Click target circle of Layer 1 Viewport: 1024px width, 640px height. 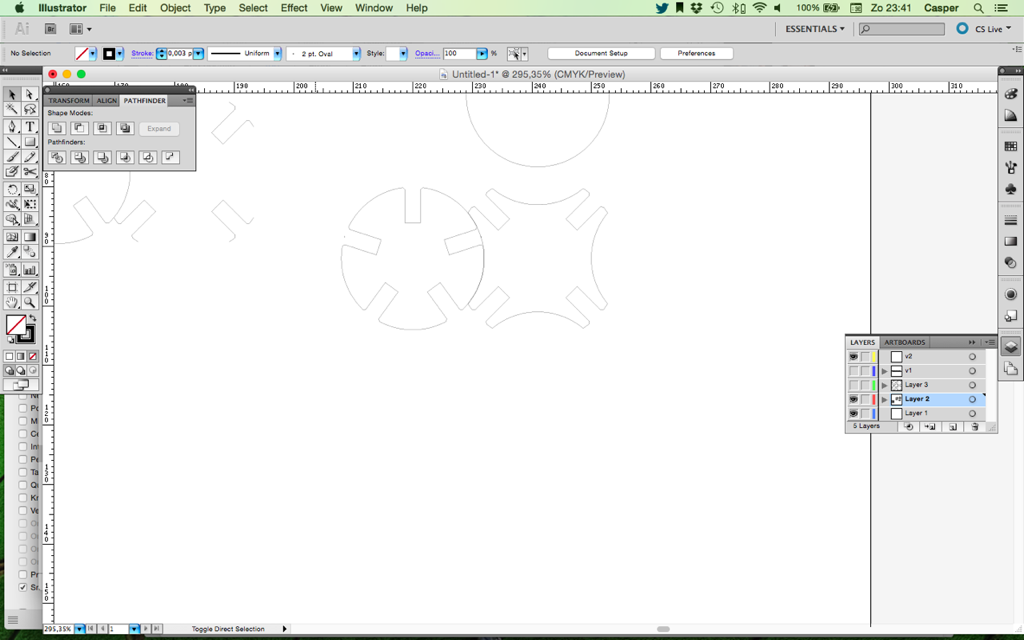972,413
